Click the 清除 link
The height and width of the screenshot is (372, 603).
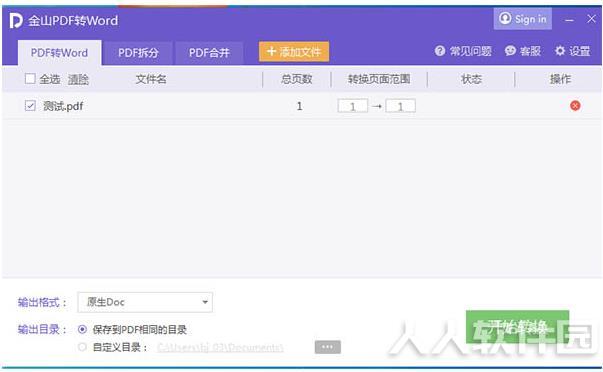pos(78,79)
